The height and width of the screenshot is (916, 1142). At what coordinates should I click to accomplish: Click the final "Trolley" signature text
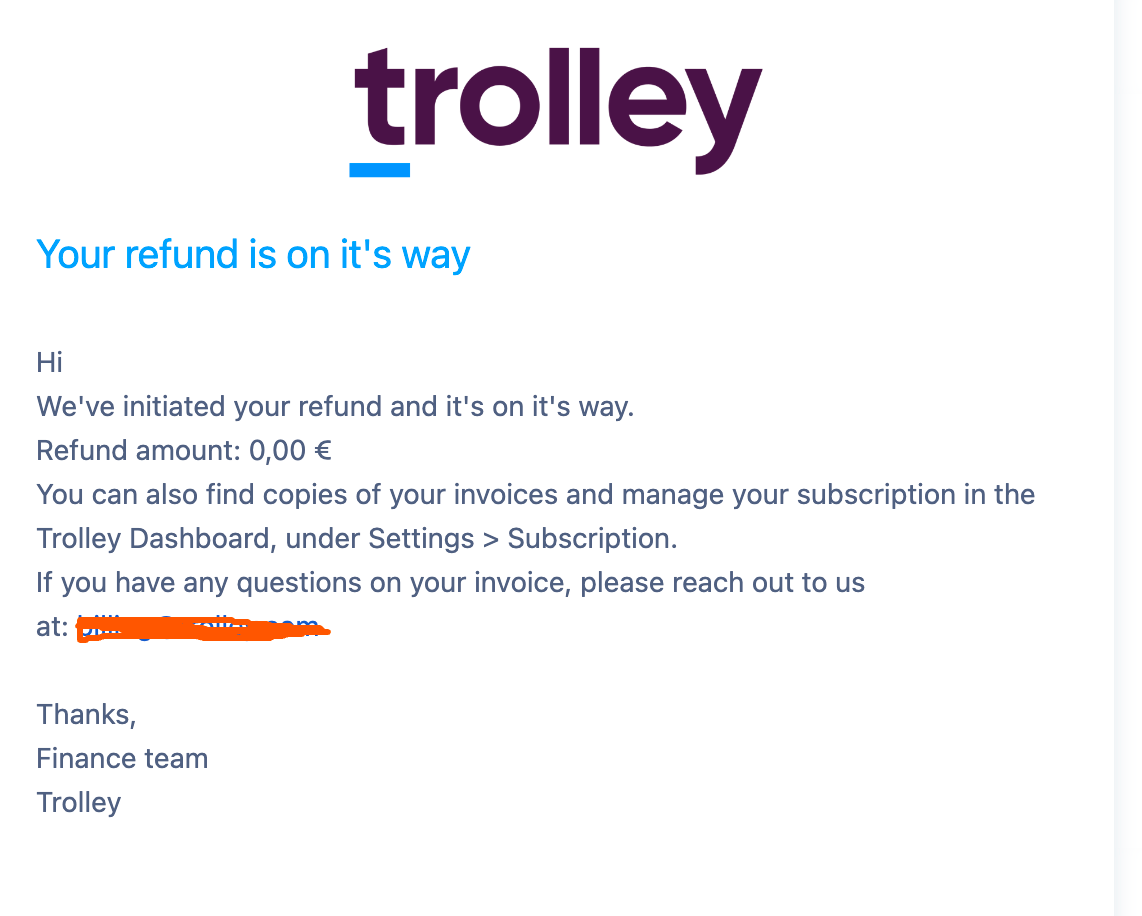[x=79, y=803]
